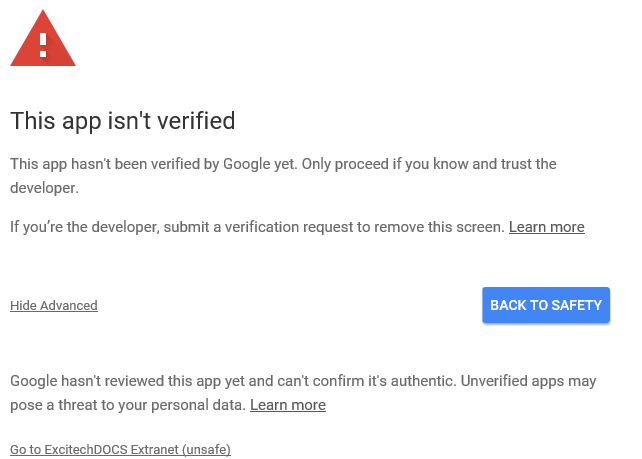The width and height of the screenshot is (642, 459).
Task: Click the text "Google hasn't reviewed this app yet"
Action: (133, 381)
